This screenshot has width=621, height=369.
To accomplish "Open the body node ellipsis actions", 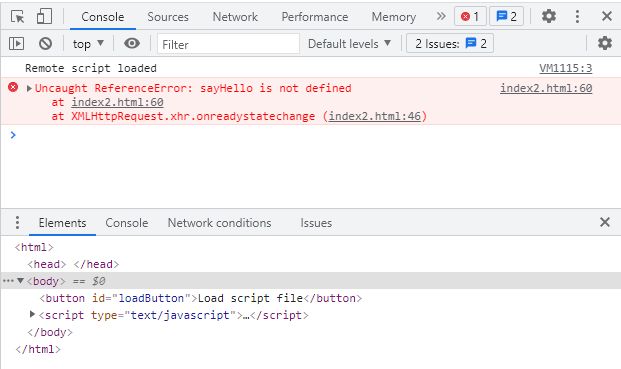I will pyautogui.click(x=8, y=281).
